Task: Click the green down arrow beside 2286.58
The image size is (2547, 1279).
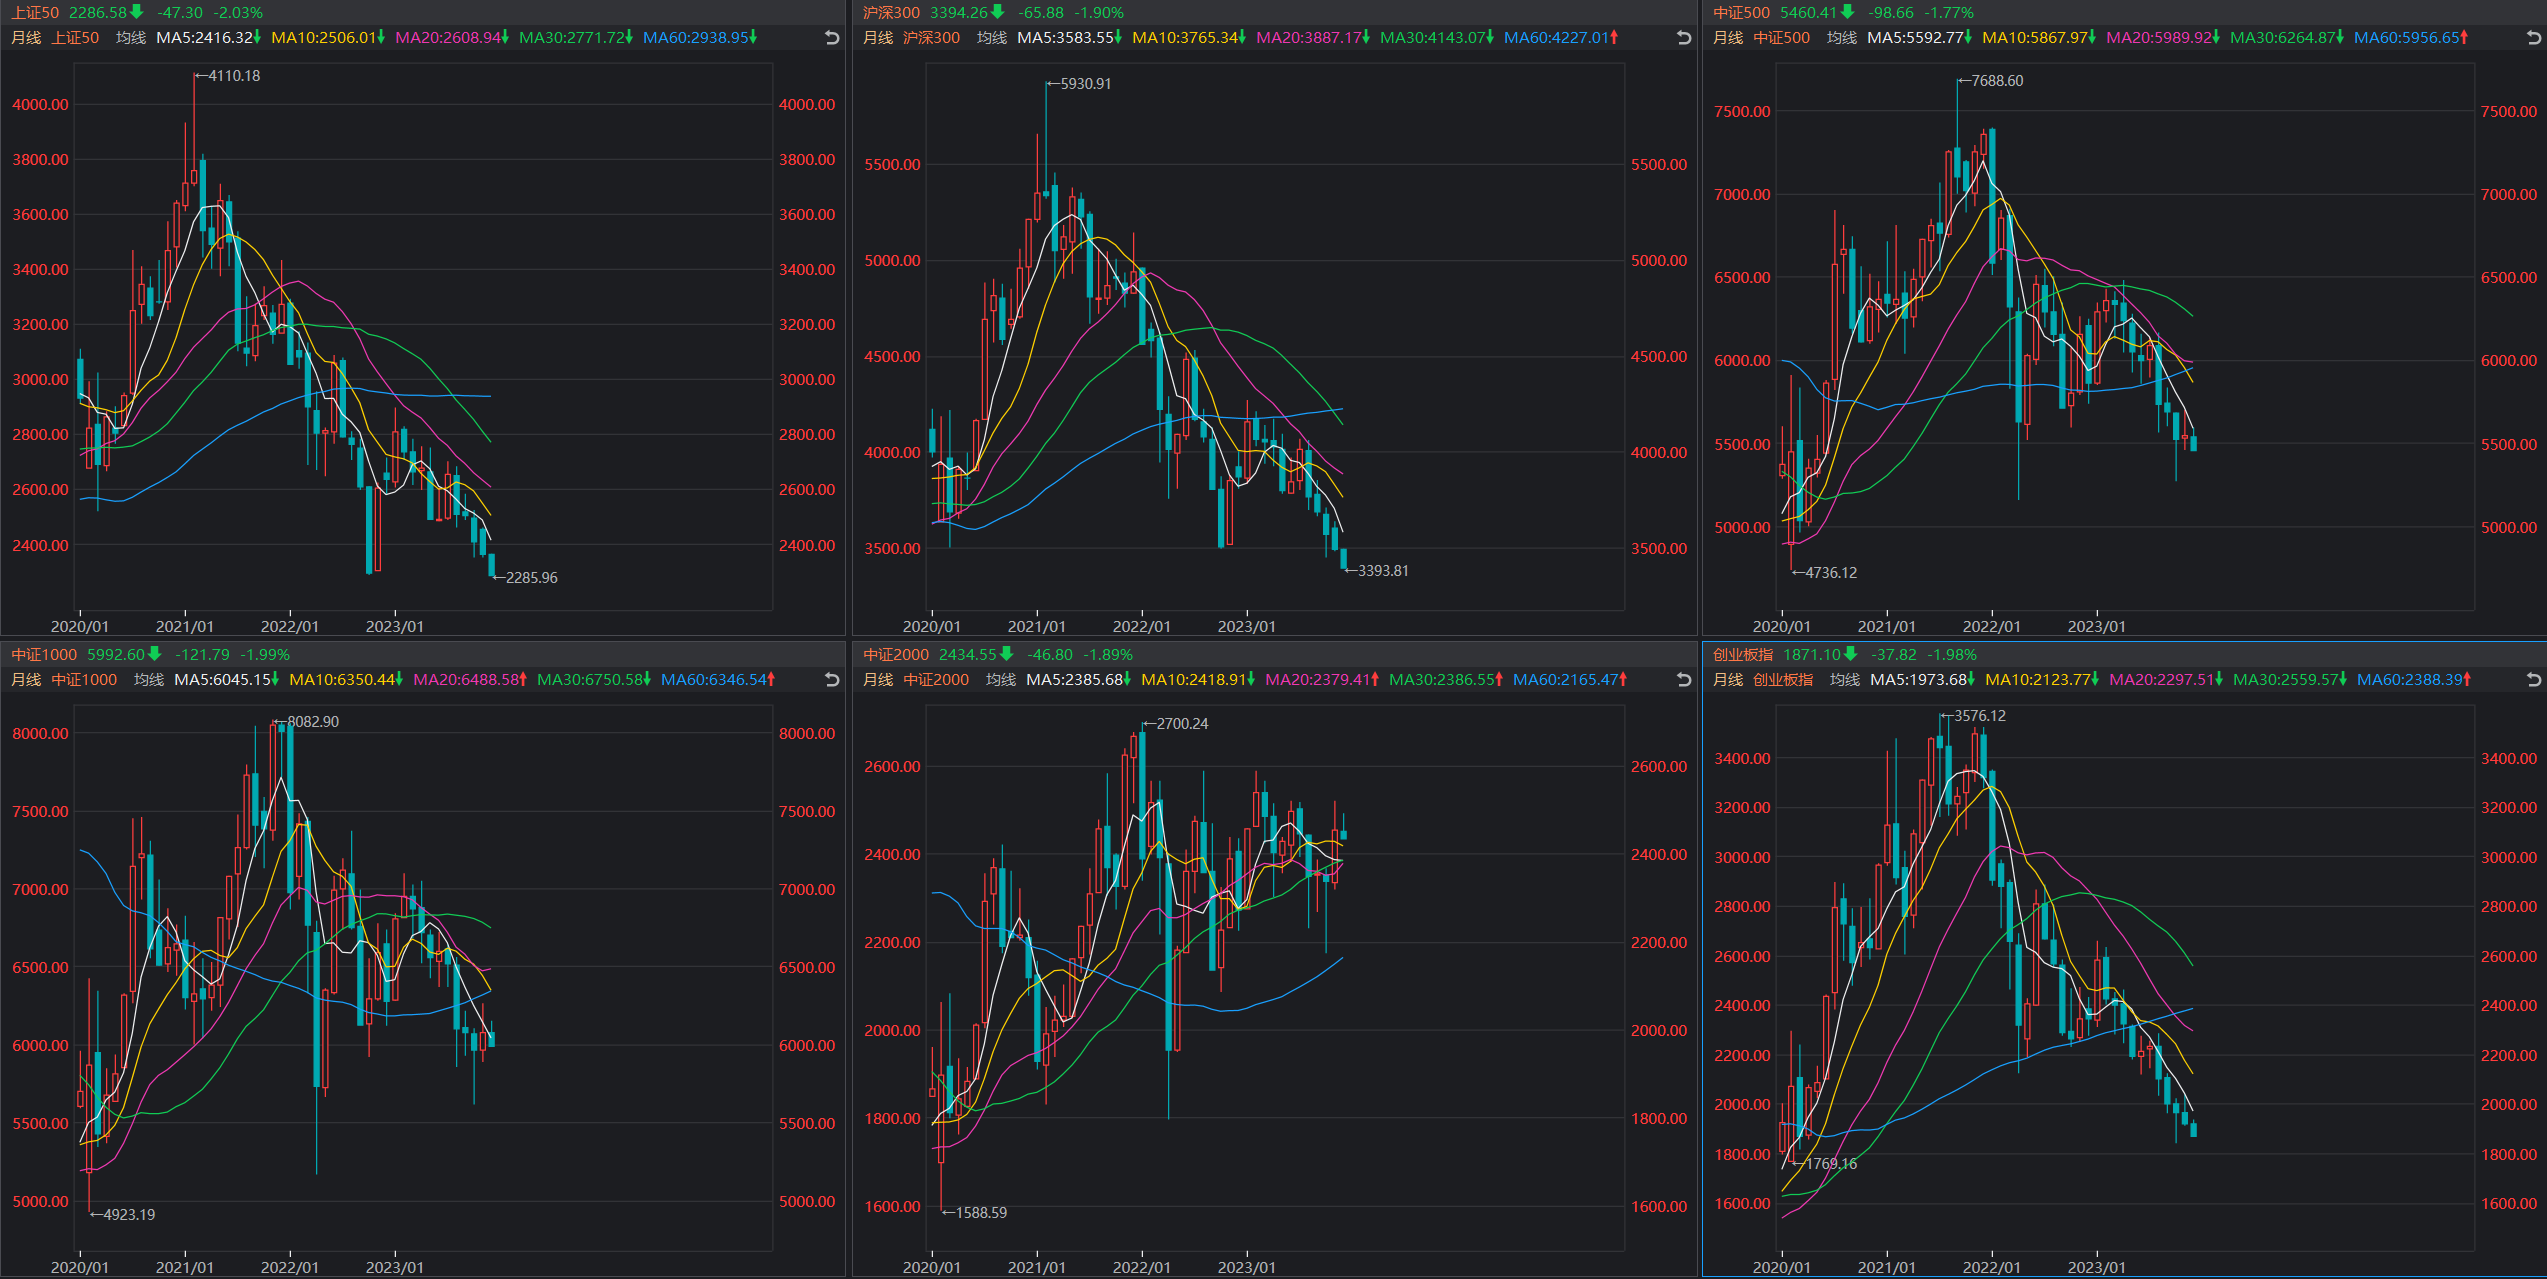Action: [x=137, y=12]
